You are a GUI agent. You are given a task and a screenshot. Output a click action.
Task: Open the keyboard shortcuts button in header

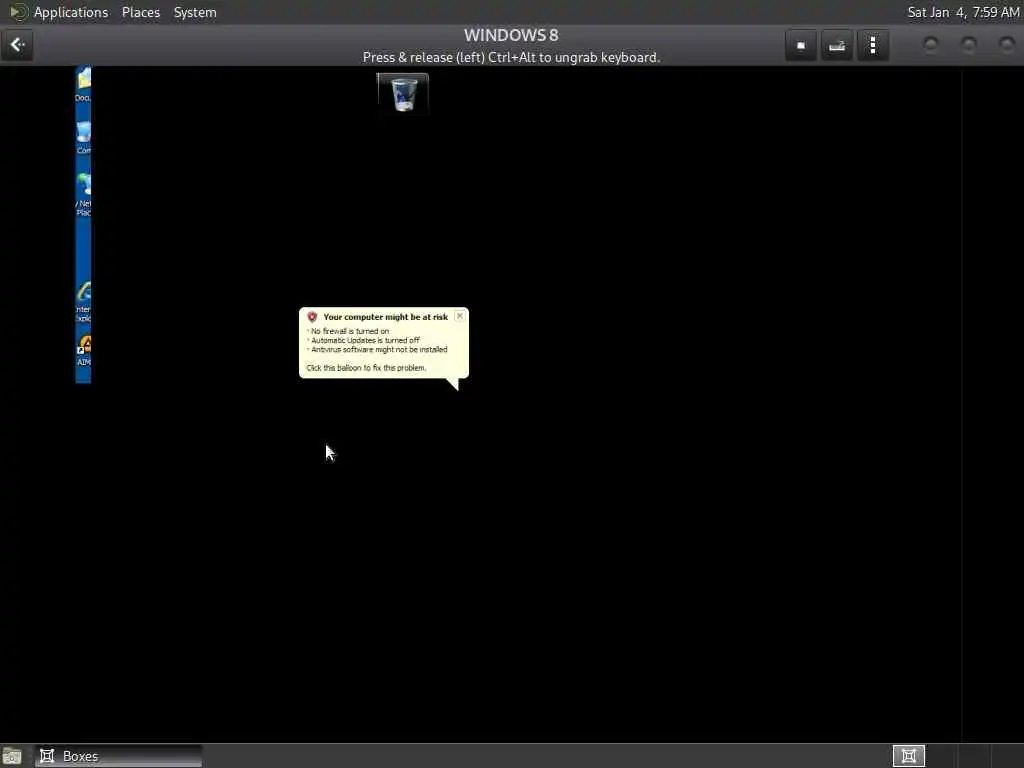(837, 45)
